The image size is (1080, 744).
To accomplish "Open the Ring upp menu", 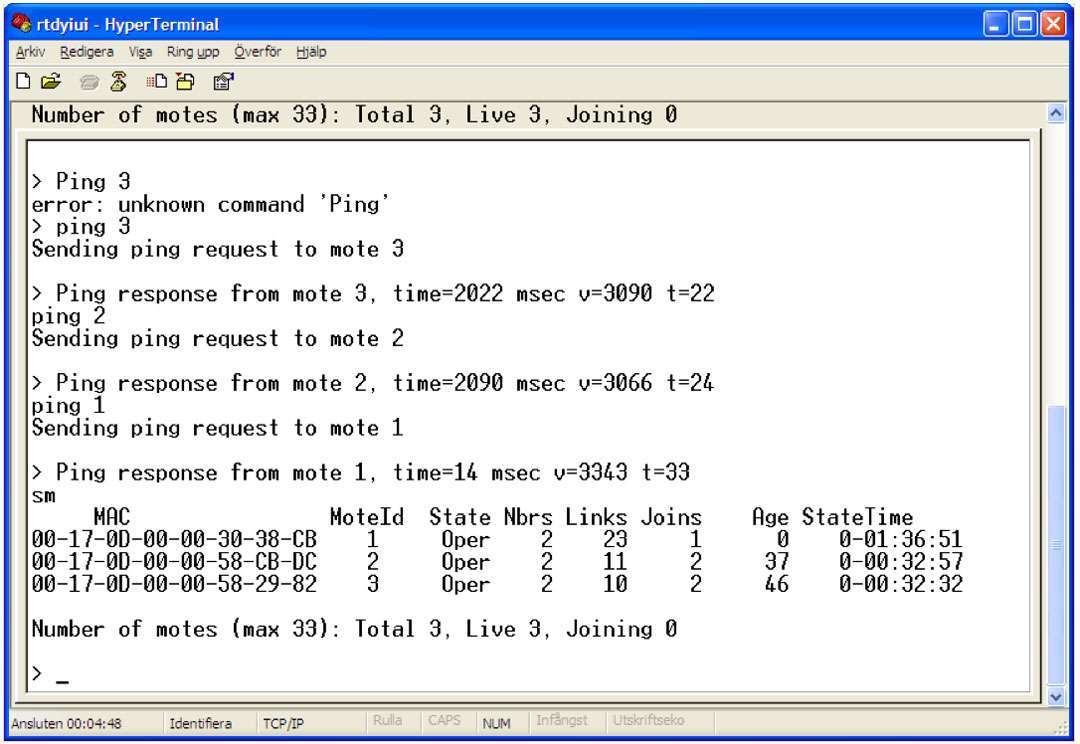I will [x=193, y=52].
